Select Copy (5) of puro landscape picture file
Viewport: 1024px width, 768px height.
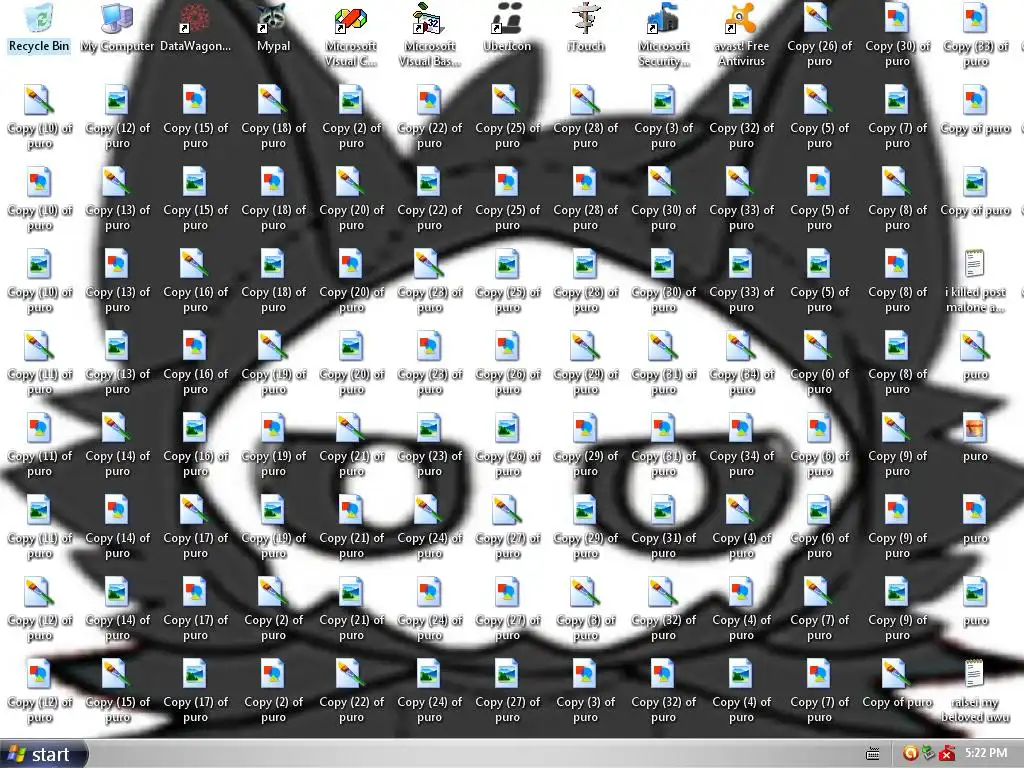[x=819, y=281]
